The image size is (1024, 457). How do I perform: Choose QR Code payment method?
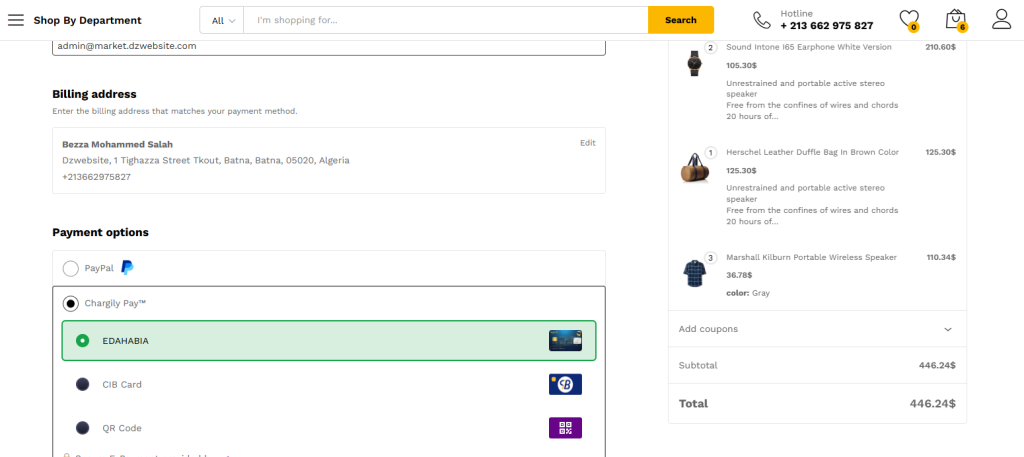[82, 428]
